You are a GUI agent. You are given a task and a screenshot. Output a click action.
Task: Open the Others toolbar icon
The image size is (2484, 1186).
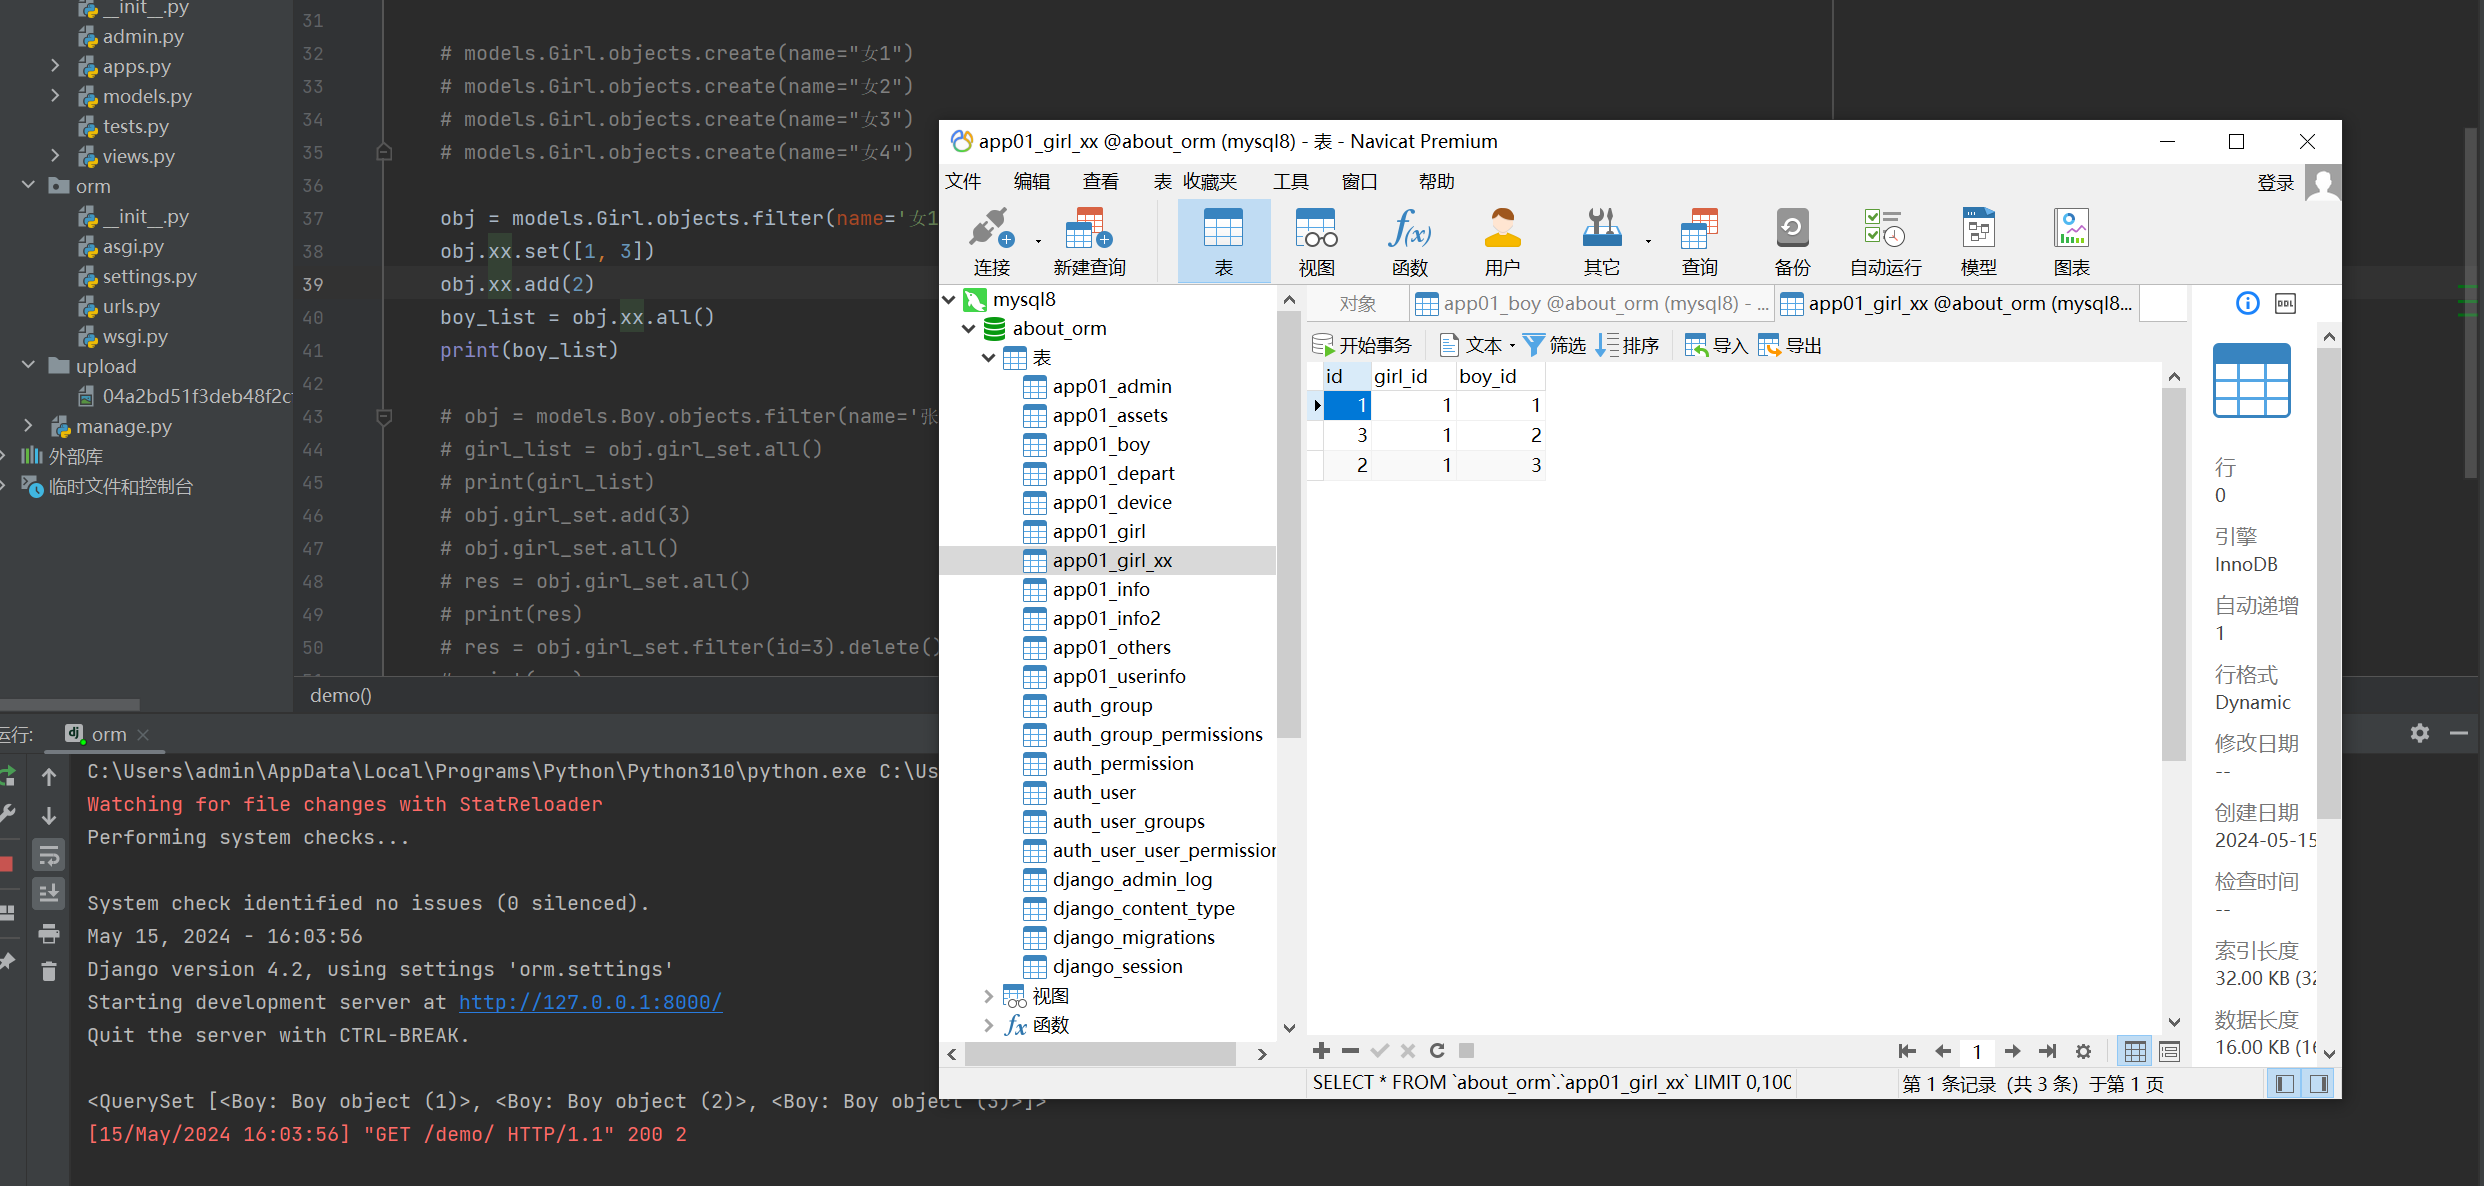(1602, 241)
